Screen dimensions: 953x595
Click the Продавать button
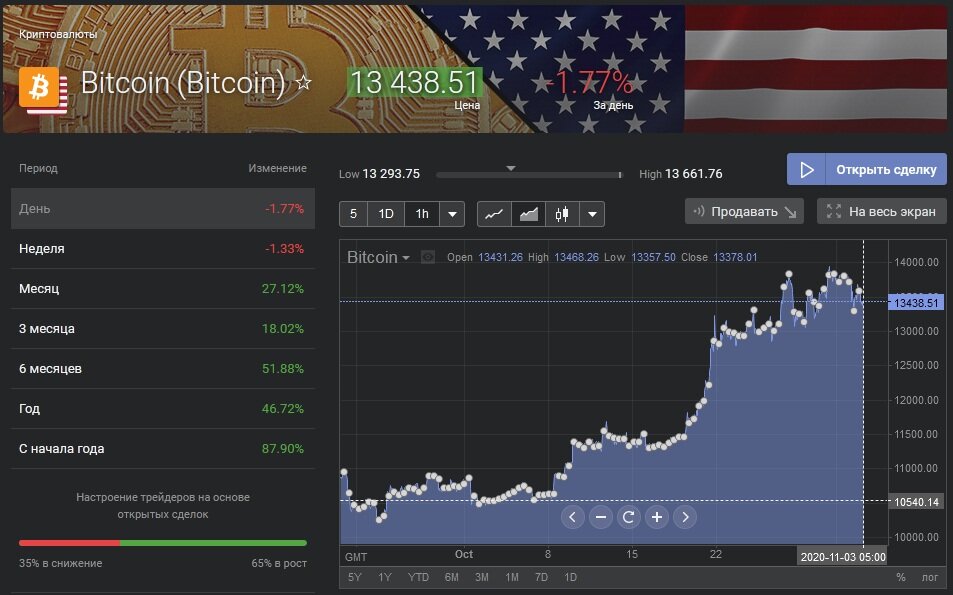click(x=744, y=211)
